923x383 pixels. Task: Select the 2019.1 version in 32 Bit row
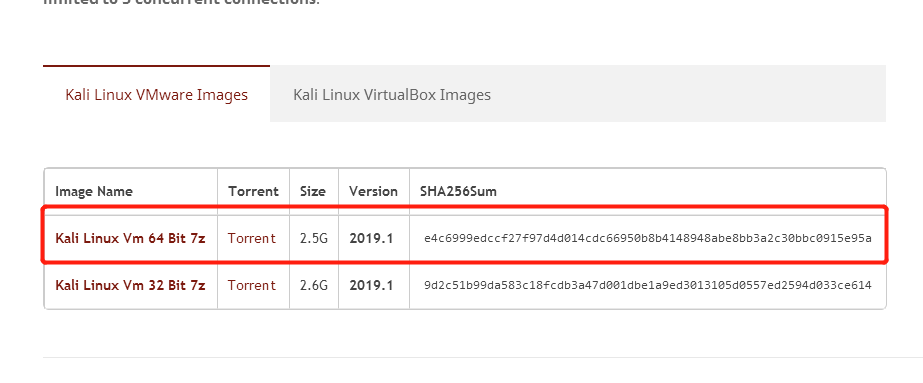pos(371,285)
